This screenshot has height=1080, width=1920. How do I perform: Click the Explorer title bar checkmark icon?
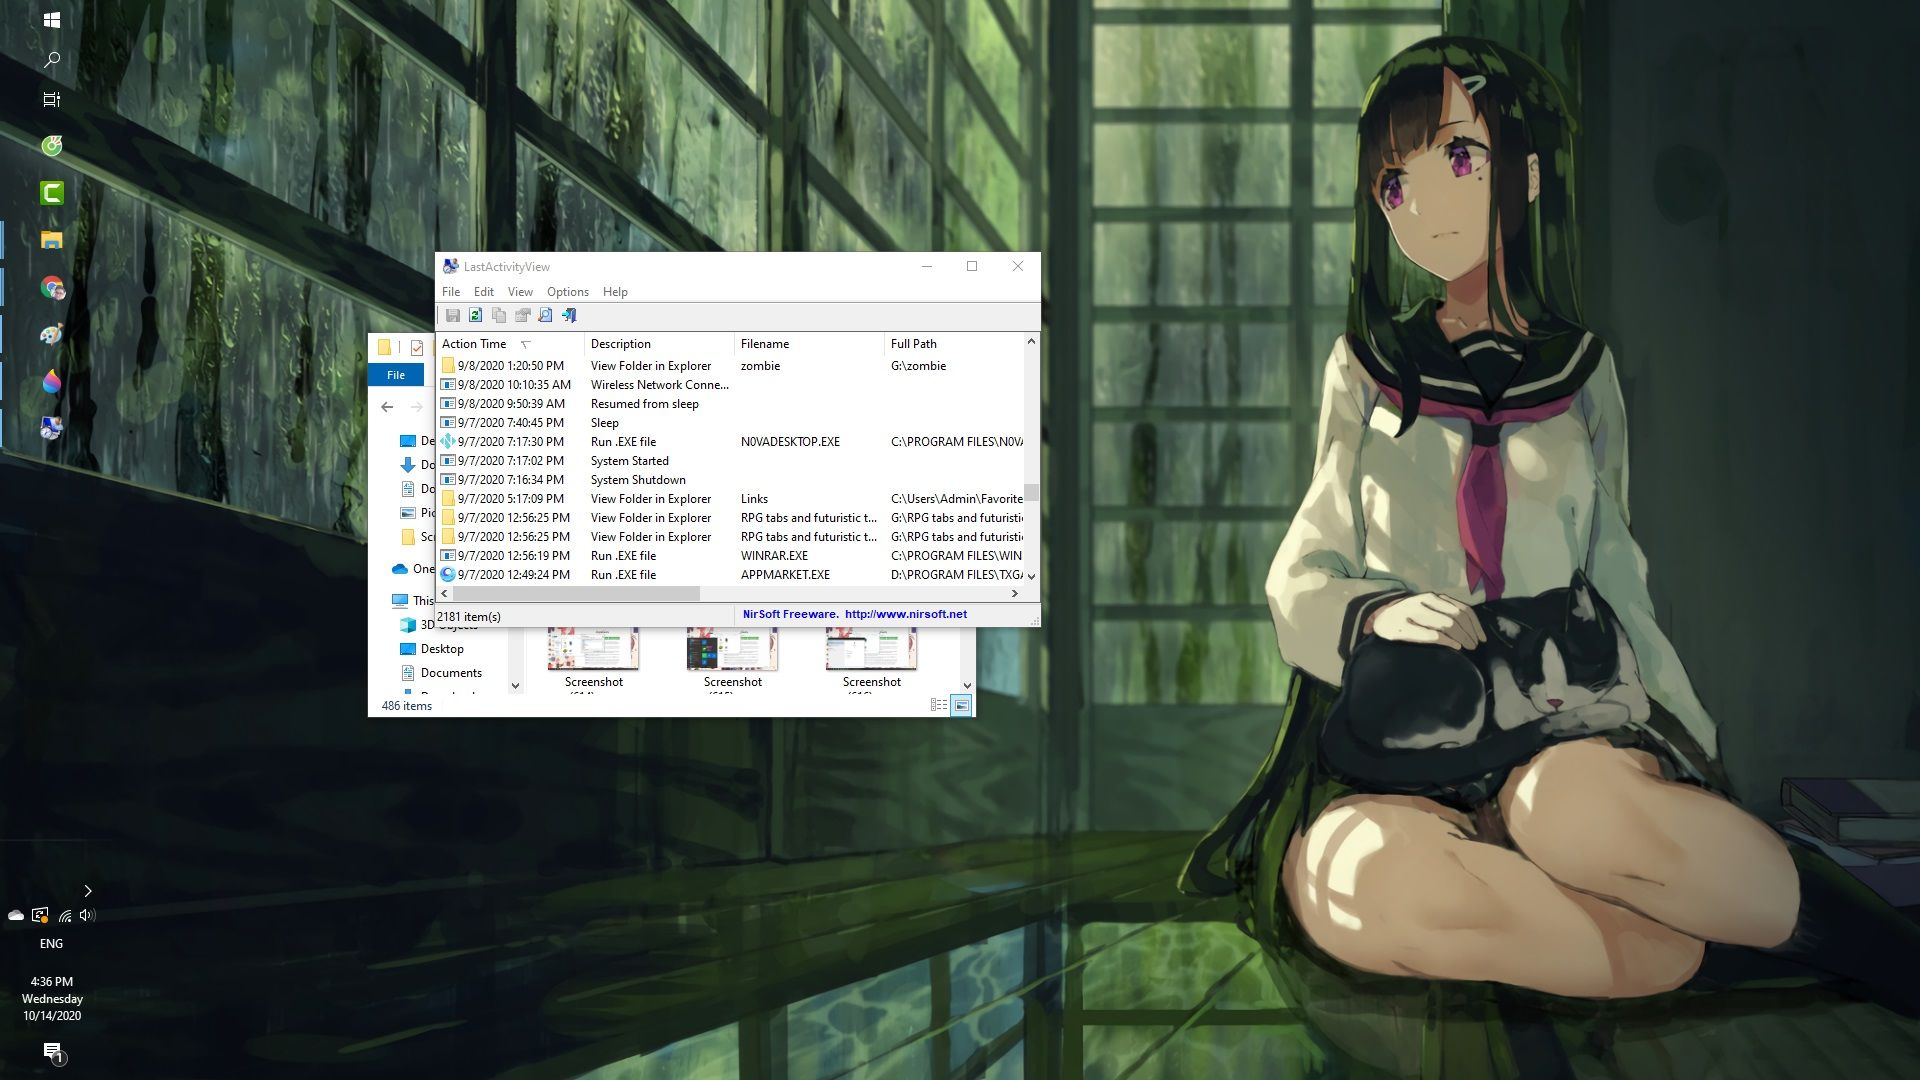pos(417,348)
